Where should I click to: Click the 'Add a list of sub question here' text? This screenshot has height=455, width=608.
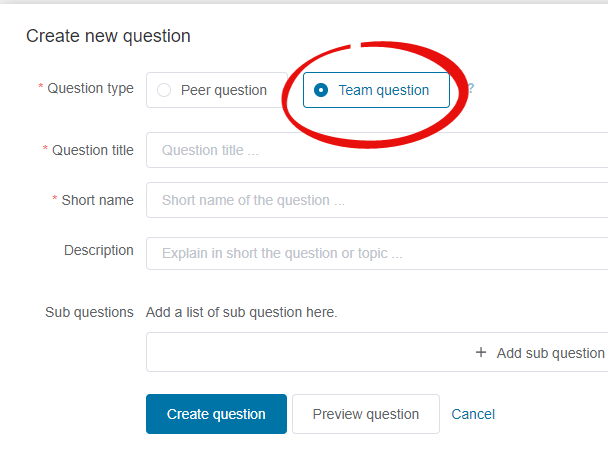[x=242, y=312]
